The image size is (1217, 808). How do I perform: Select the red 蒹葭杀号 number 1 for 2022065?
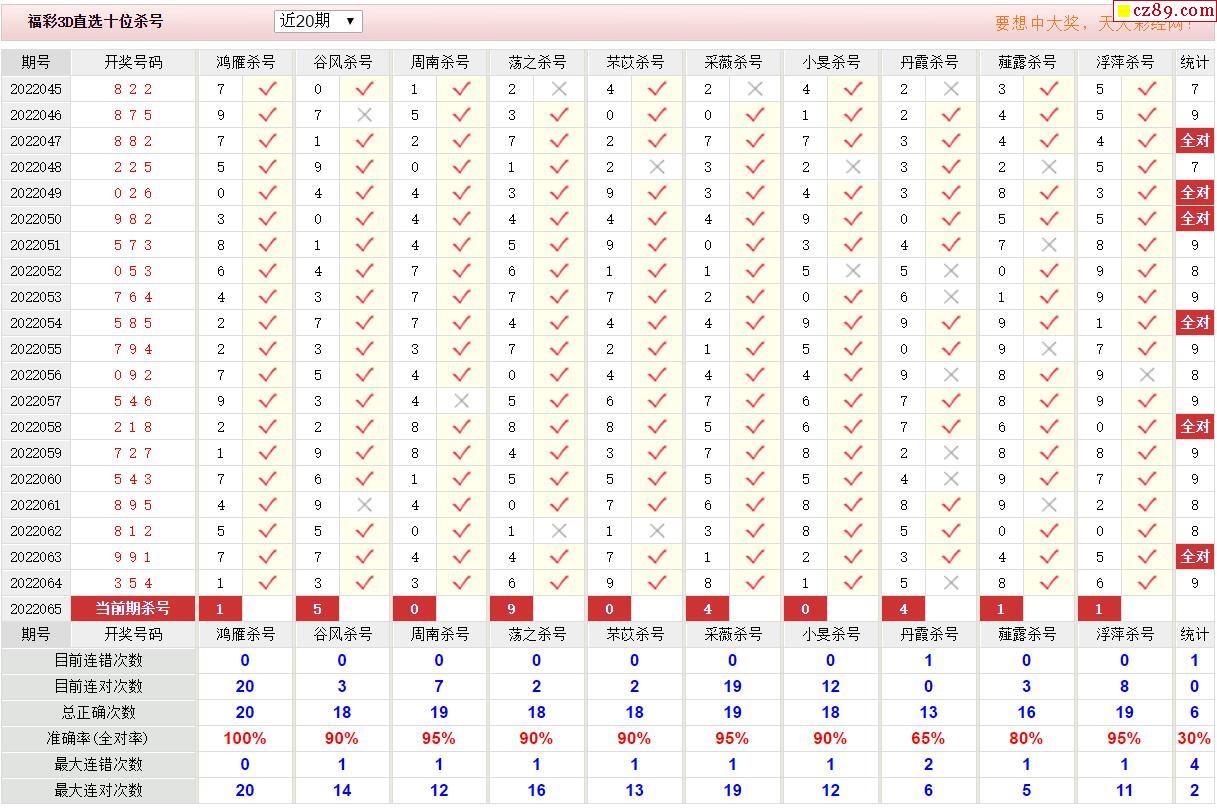(x=1001, y=609)
